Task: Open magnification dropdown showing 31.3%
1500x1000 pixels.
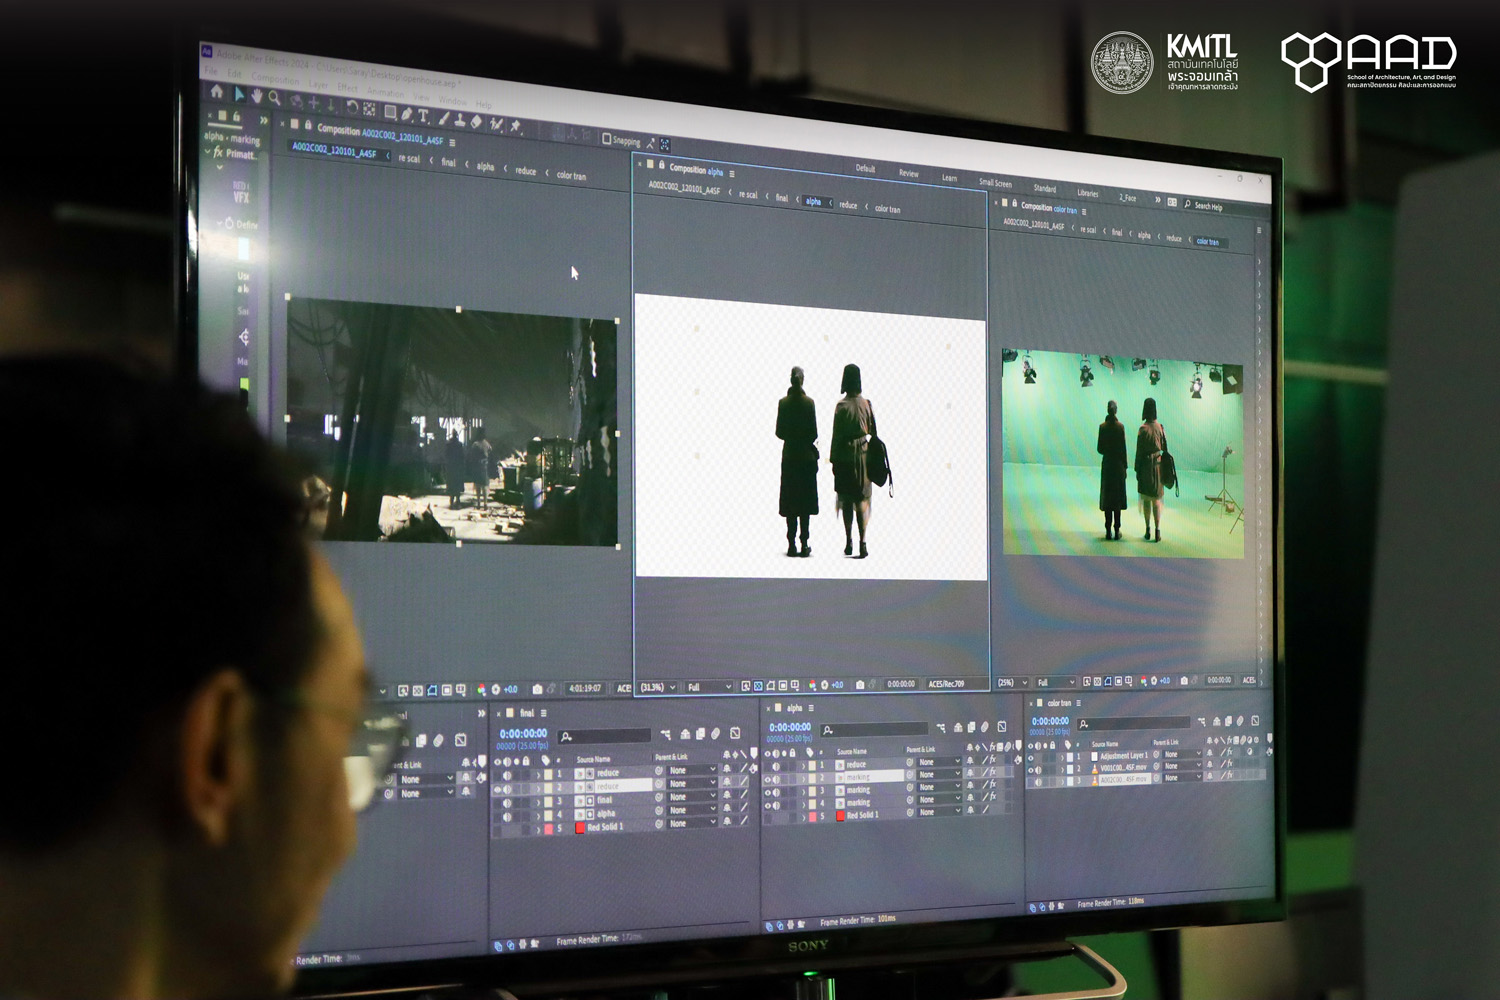Action: click(x=659, y=687)
